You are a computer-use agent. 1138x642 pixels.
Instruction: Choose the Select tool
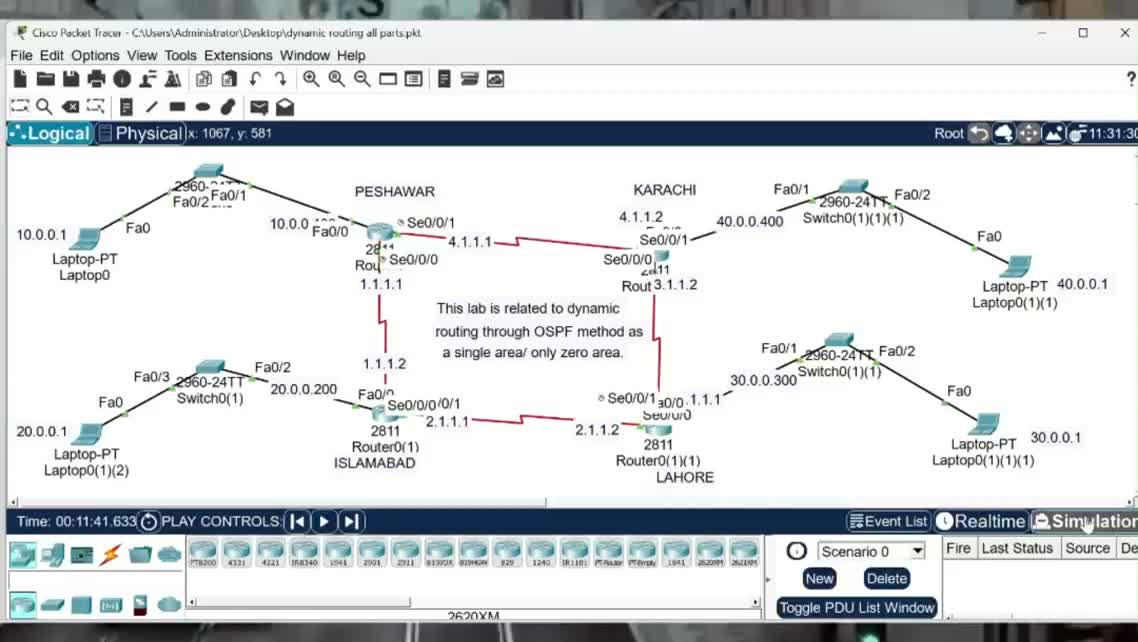tap(20, 107)
